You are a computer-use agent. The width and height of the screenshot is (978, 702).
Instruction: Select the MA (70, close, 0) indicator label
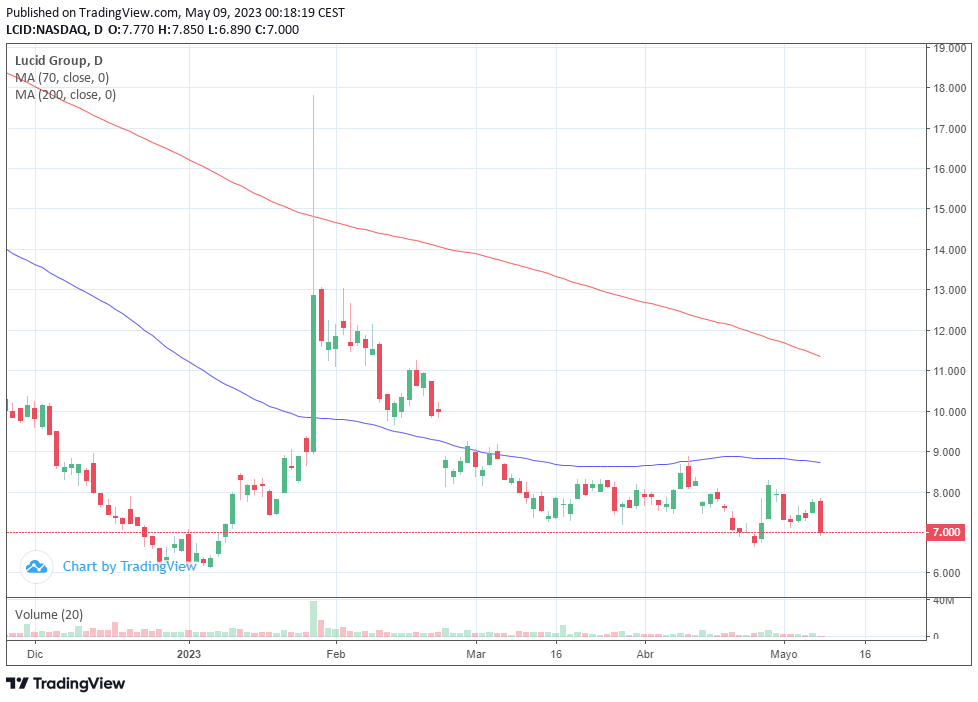(62, 77)
